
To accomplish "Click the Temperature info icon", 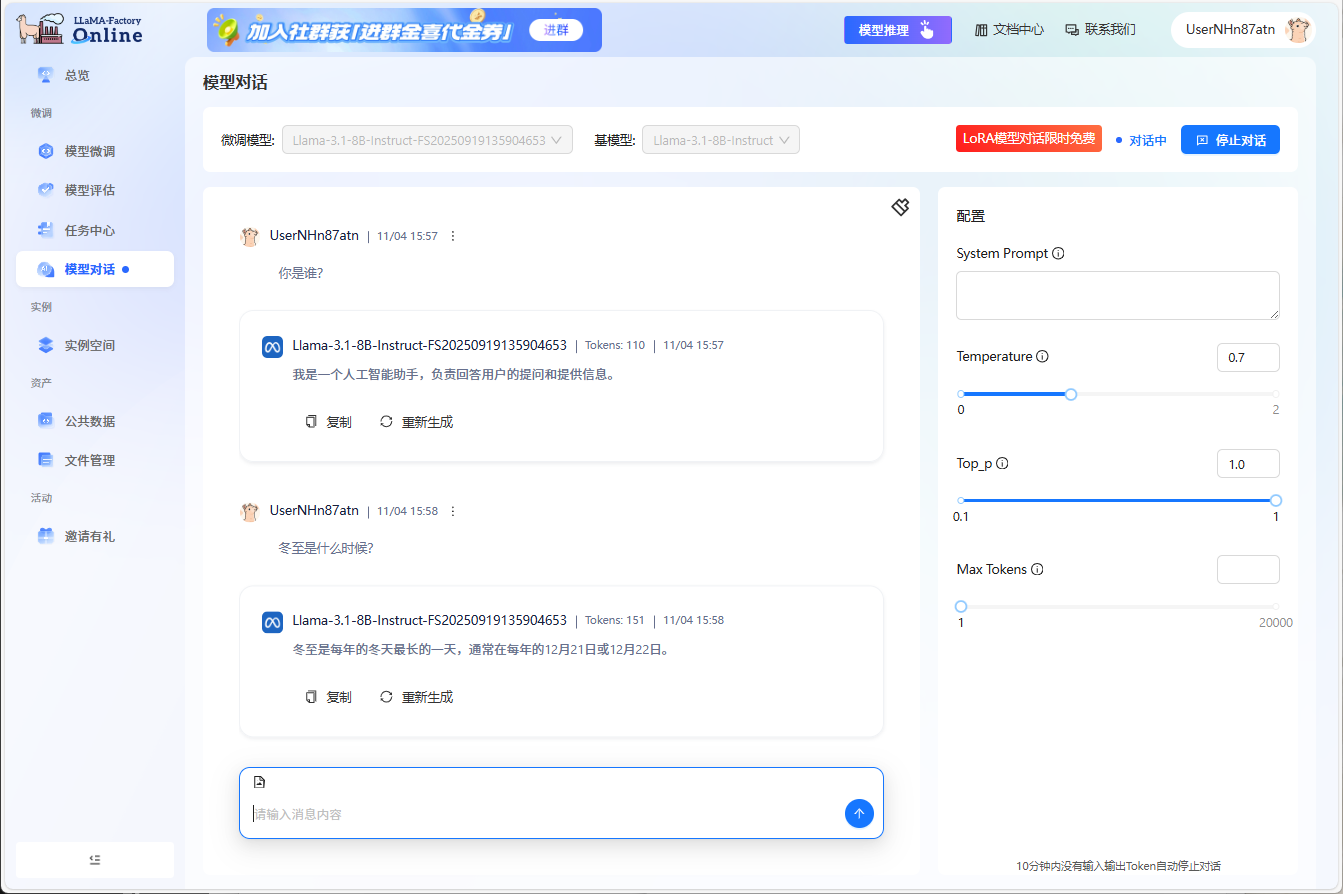I will click(1043, 356).
